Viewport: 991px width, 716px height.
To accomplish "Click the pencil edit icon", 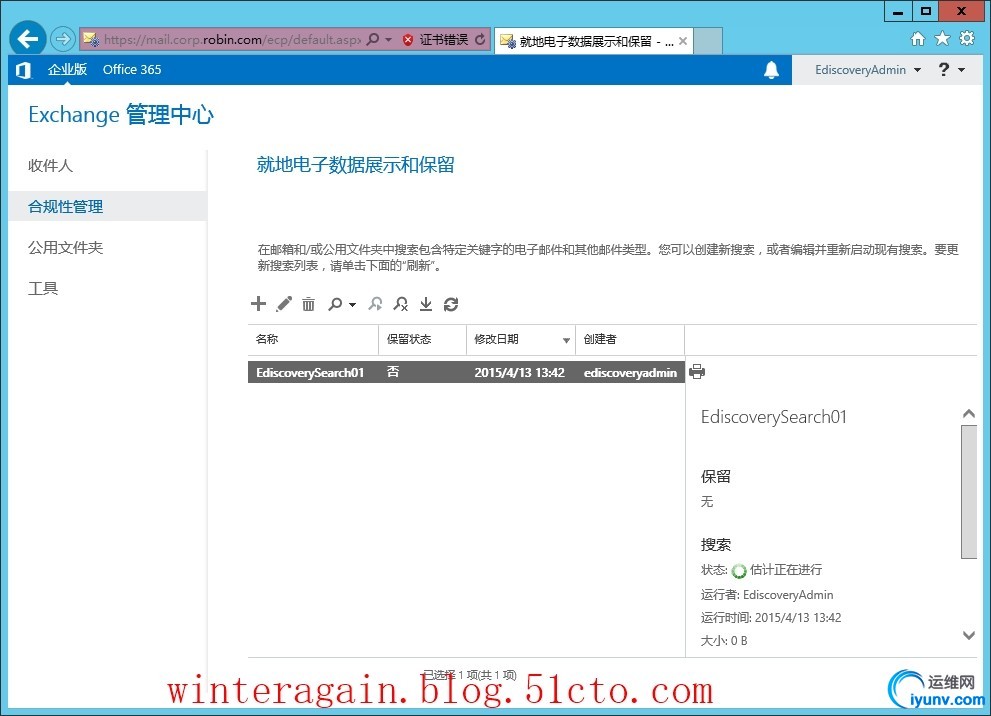I will pyautogui.click(x=284, y=304).
